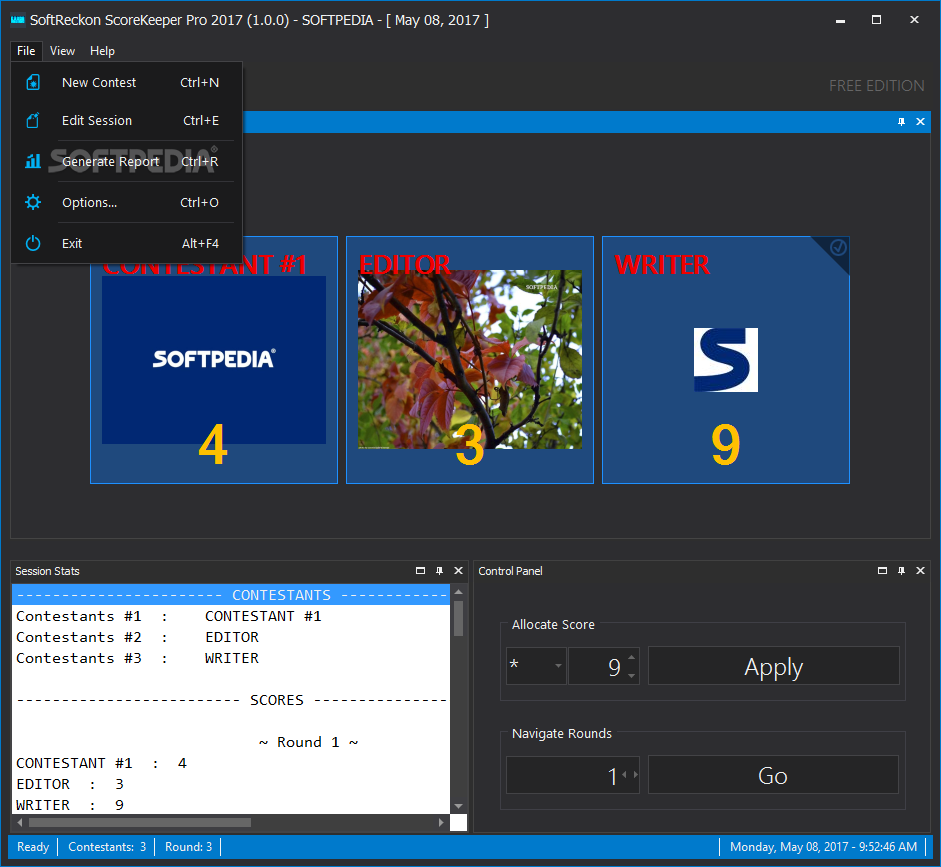Open the Help menu

point(102,51)
